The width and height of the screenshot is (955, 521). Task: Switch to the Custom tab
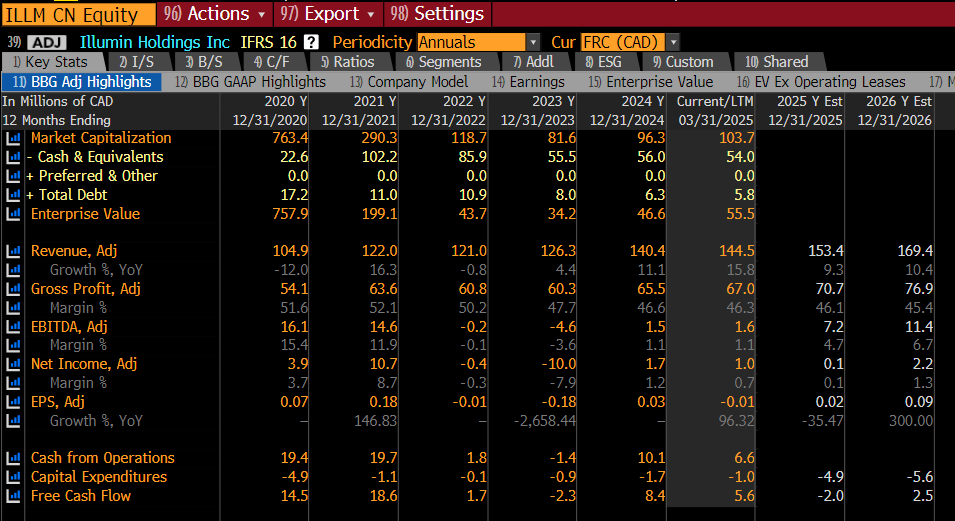tap(683, 62)
